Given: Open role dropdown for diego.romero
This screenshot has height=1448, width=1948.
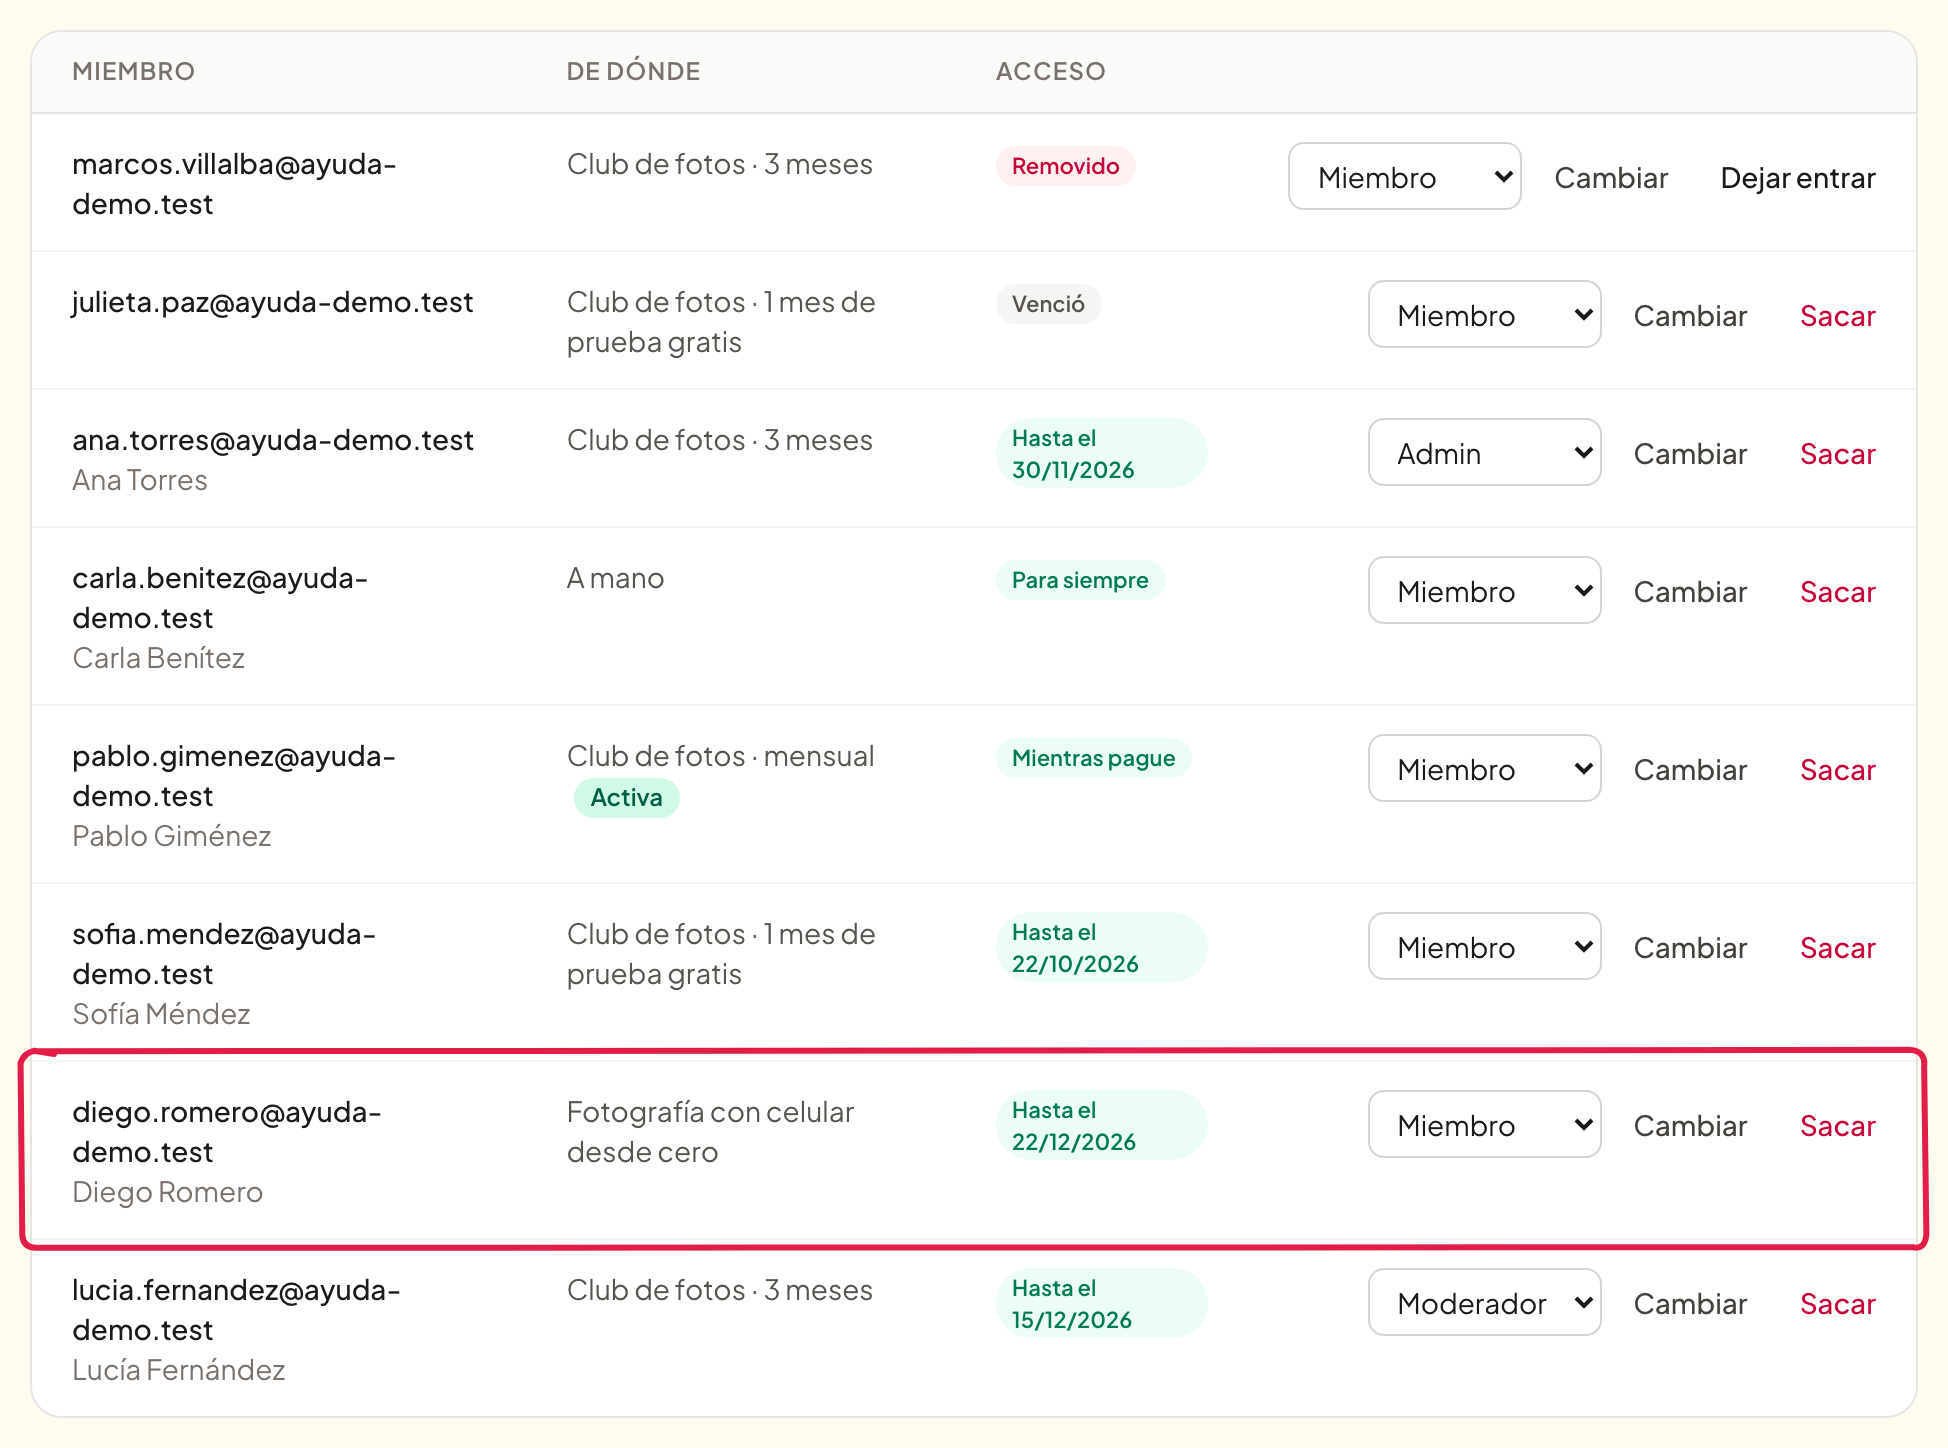Looking at the screenshot, I should pos(1484,1125).
